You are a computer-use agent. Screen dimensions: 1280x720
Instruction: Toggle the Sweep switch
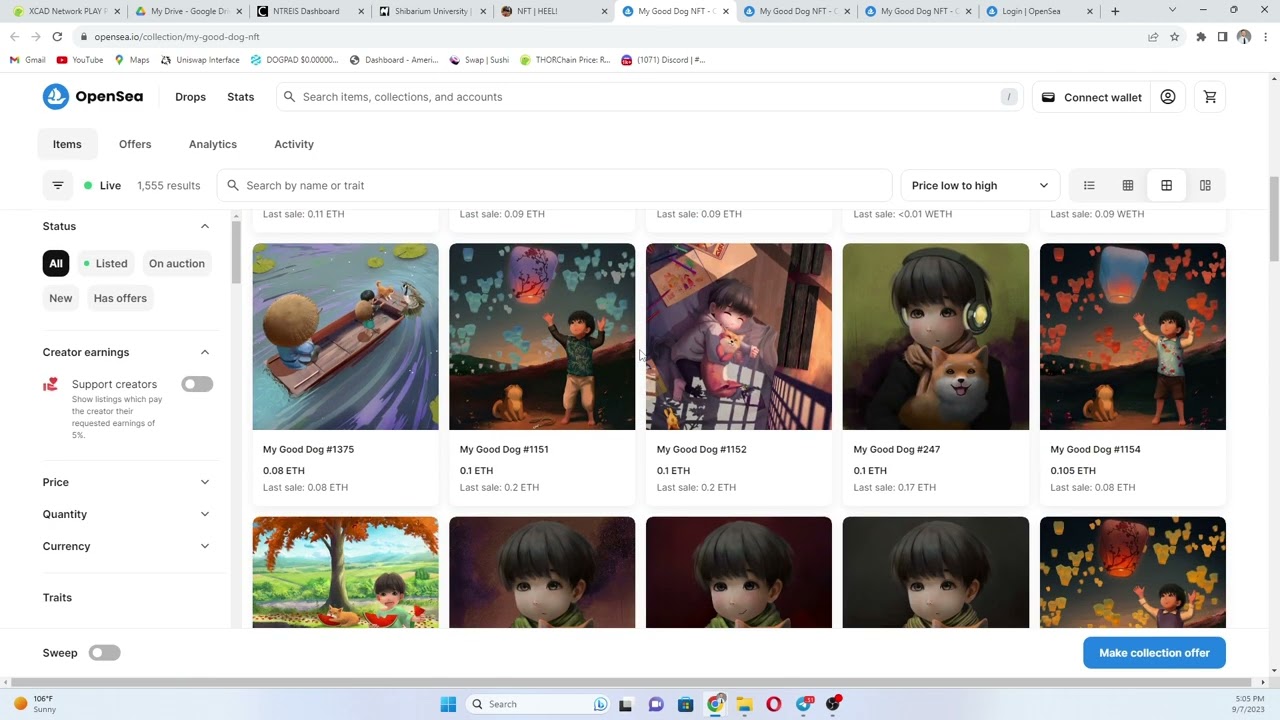tap(104, 653)
